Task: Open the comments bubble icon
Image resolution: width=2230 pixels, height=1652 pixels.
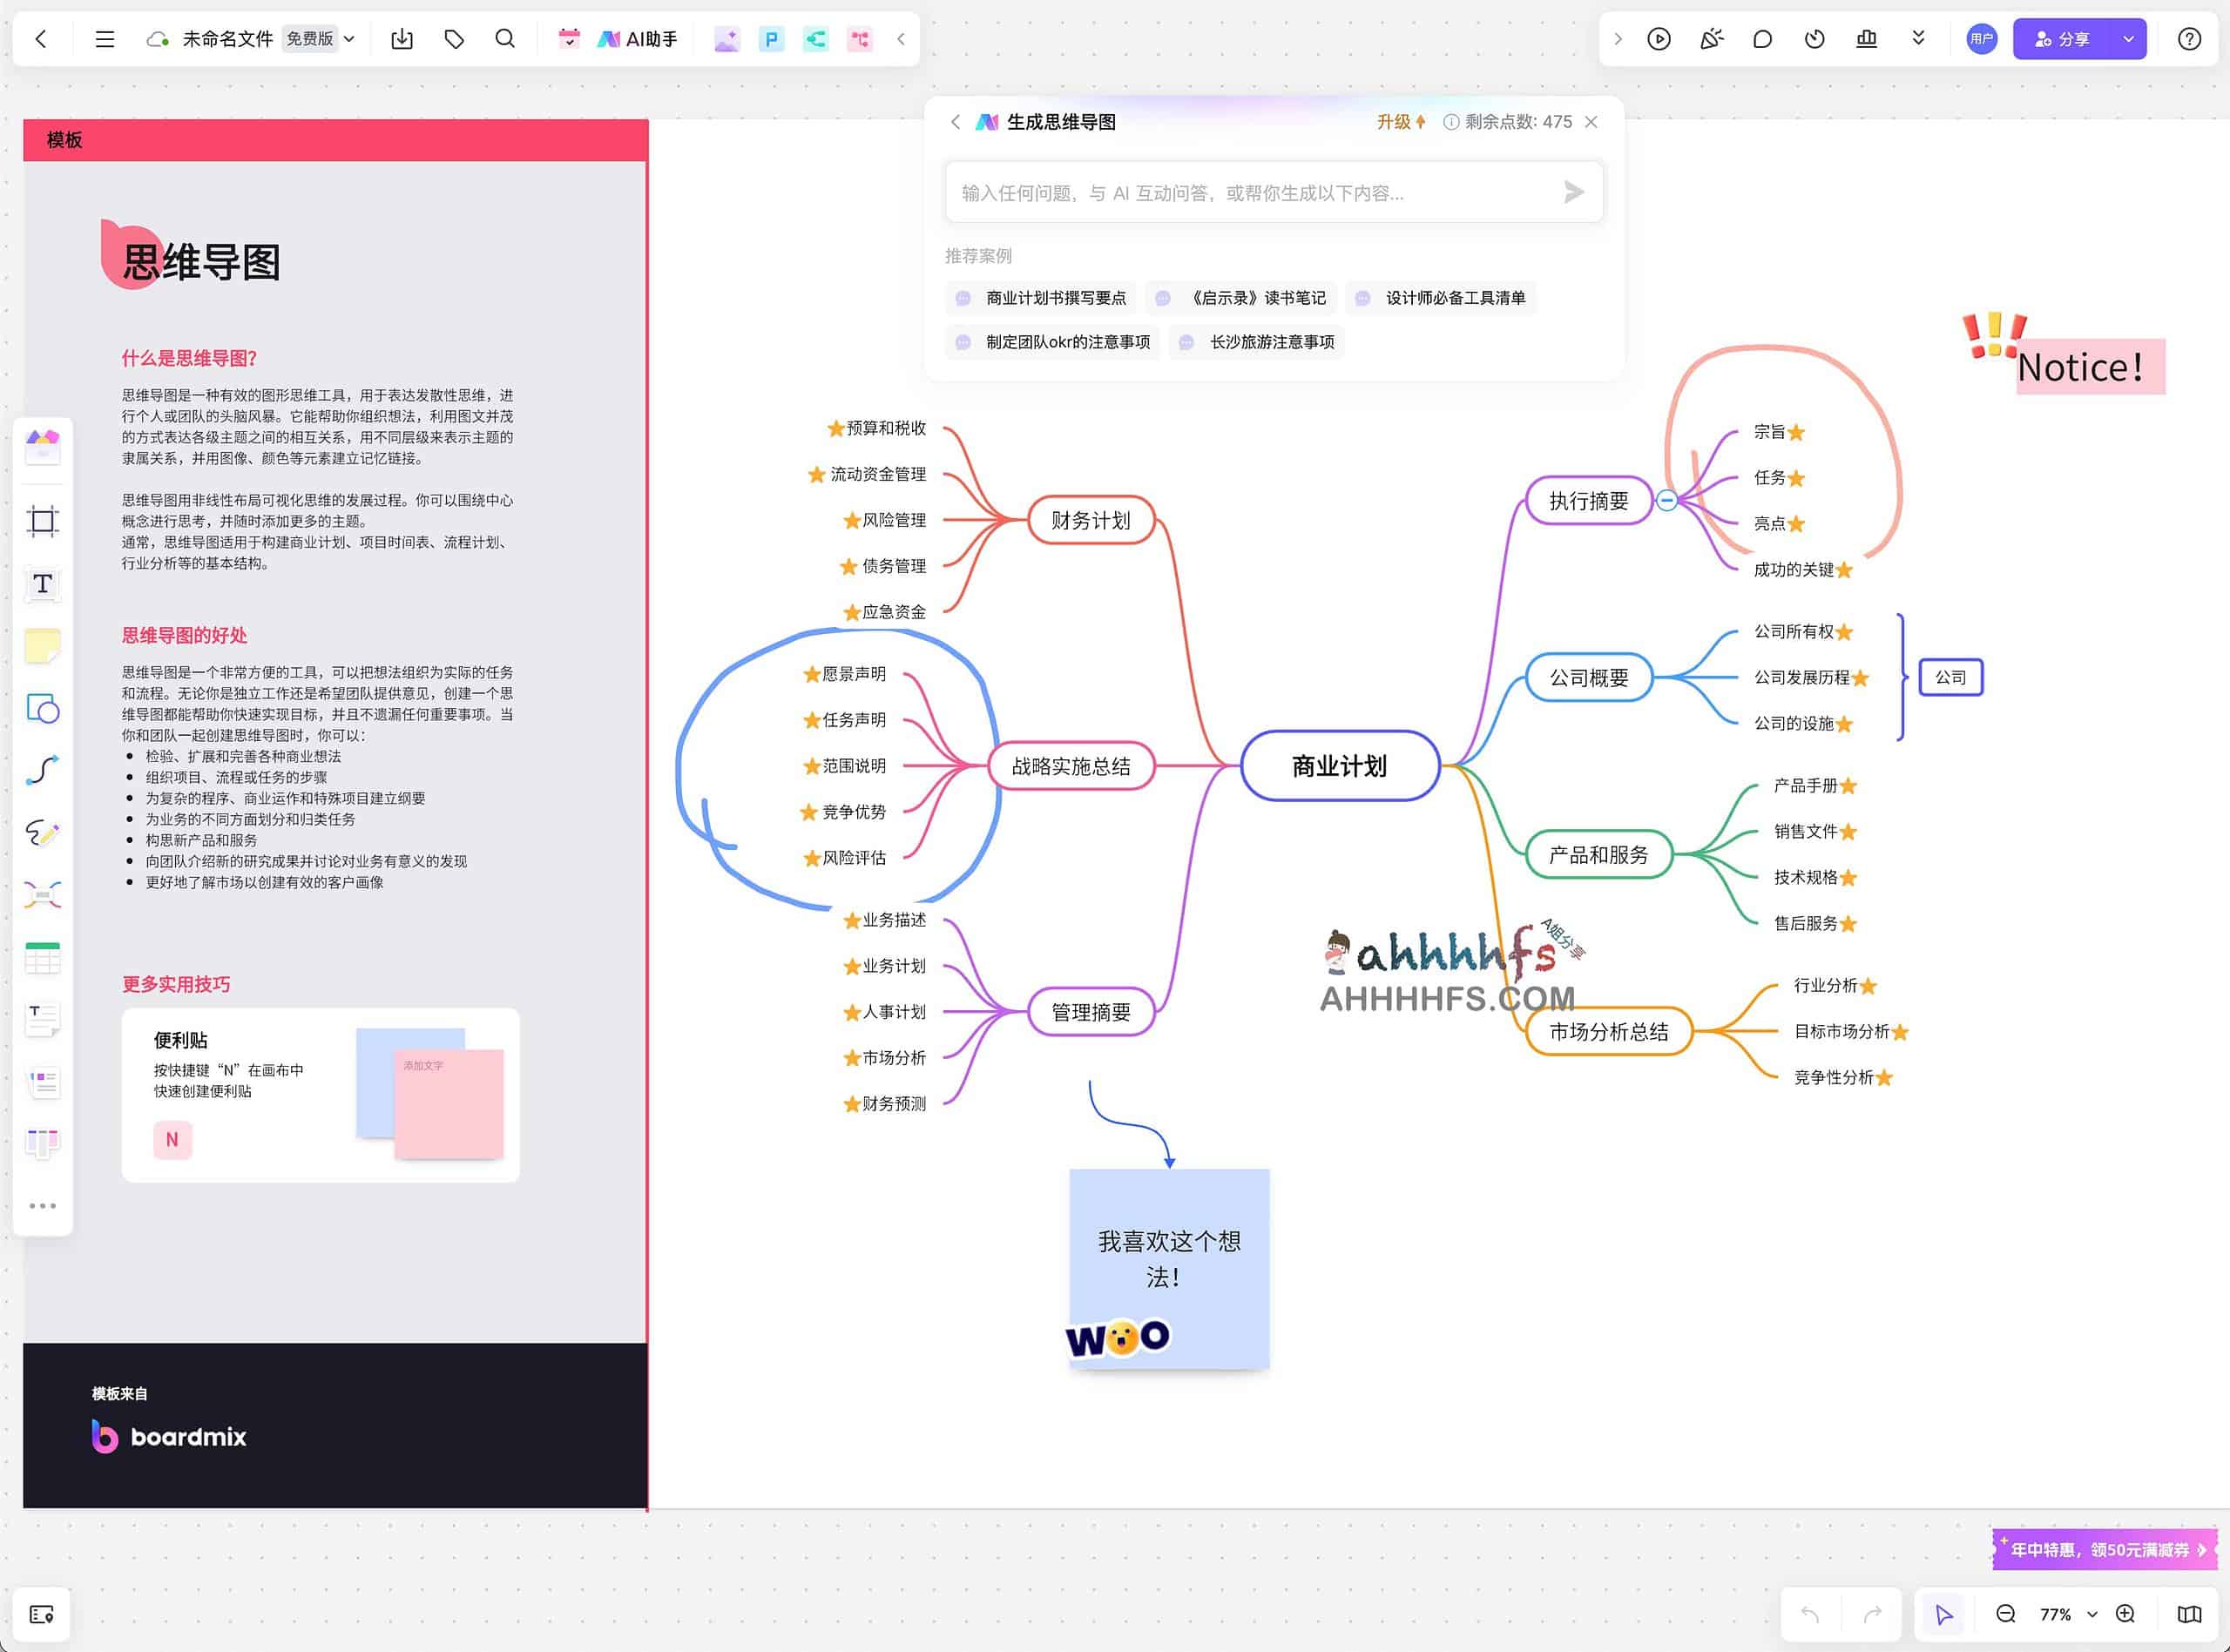Action: [1763, 39]
